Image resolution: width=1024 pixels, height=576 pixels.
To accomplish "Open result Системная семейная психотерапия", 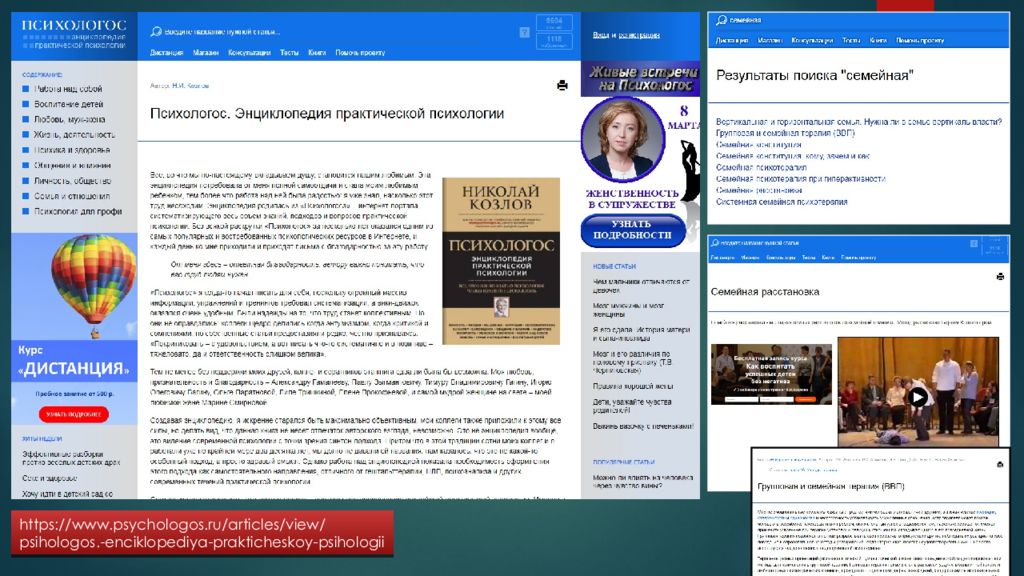I will (781, 202).
